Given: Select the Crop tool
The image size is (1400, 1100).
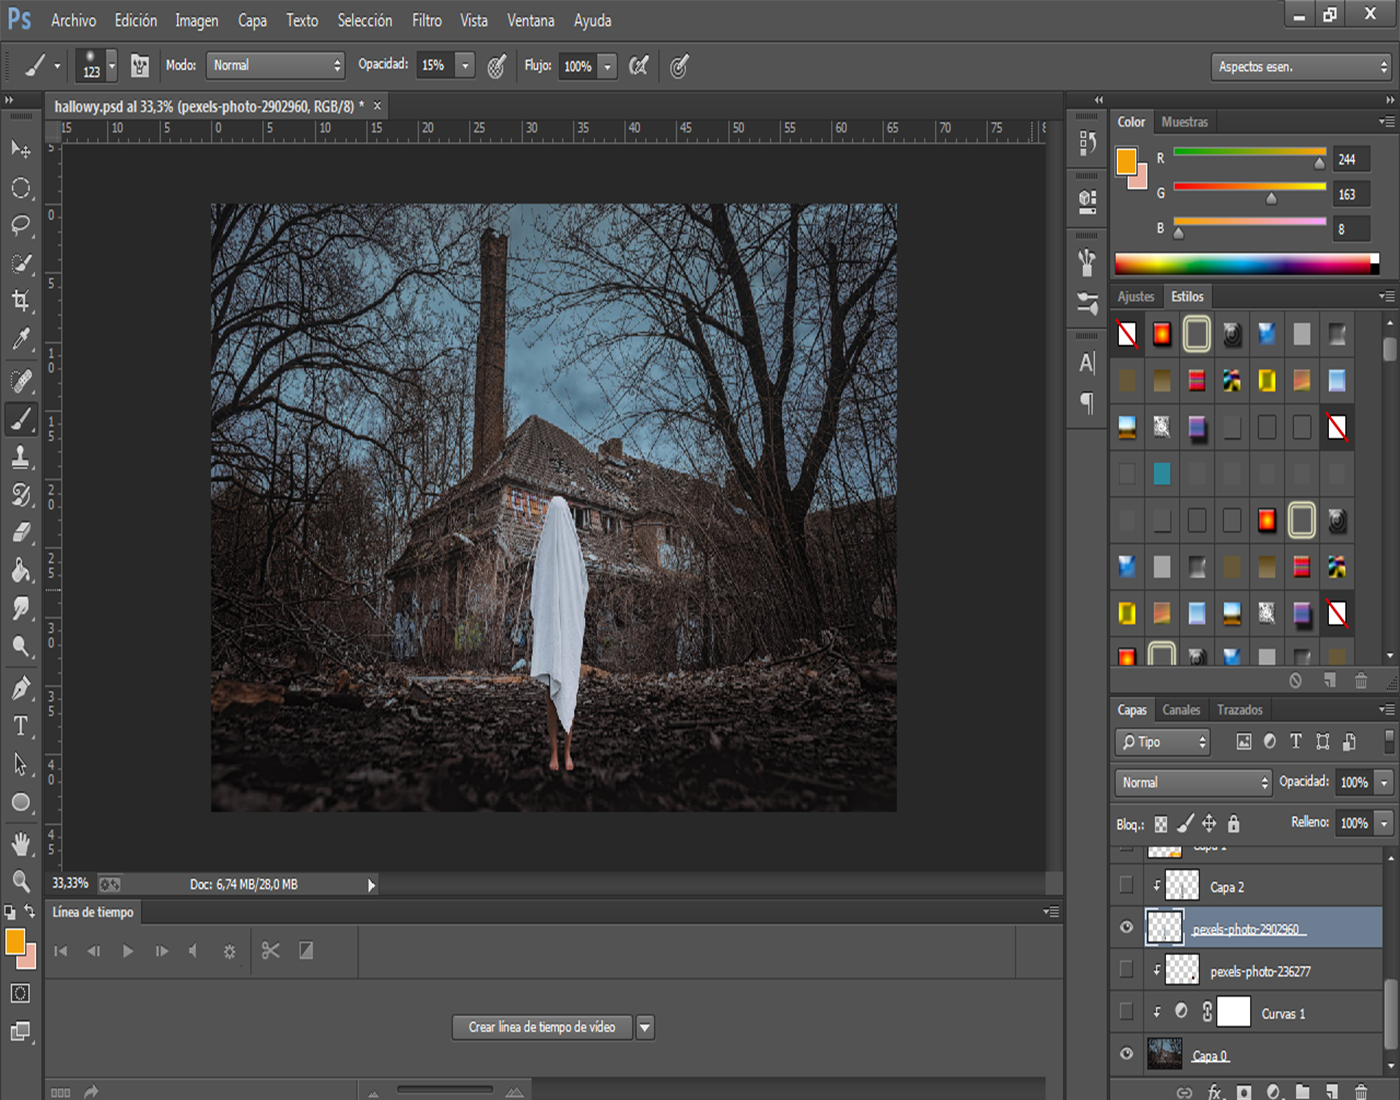Looking at the screenshot, I should pos(21,302).
